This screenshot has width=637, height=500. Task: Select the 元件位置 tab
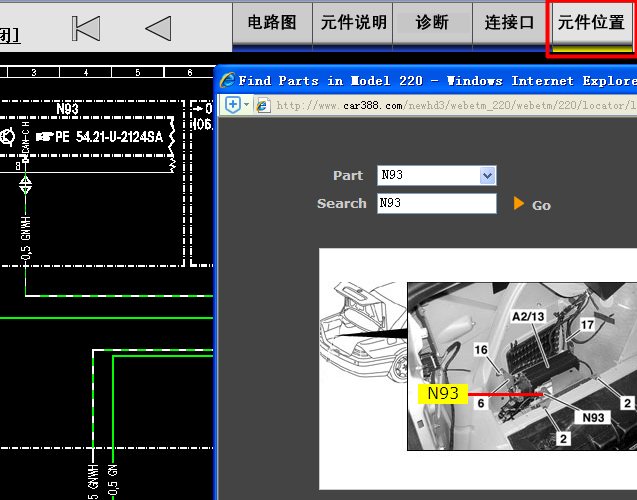pyautogui.click(x=591, y=23)
